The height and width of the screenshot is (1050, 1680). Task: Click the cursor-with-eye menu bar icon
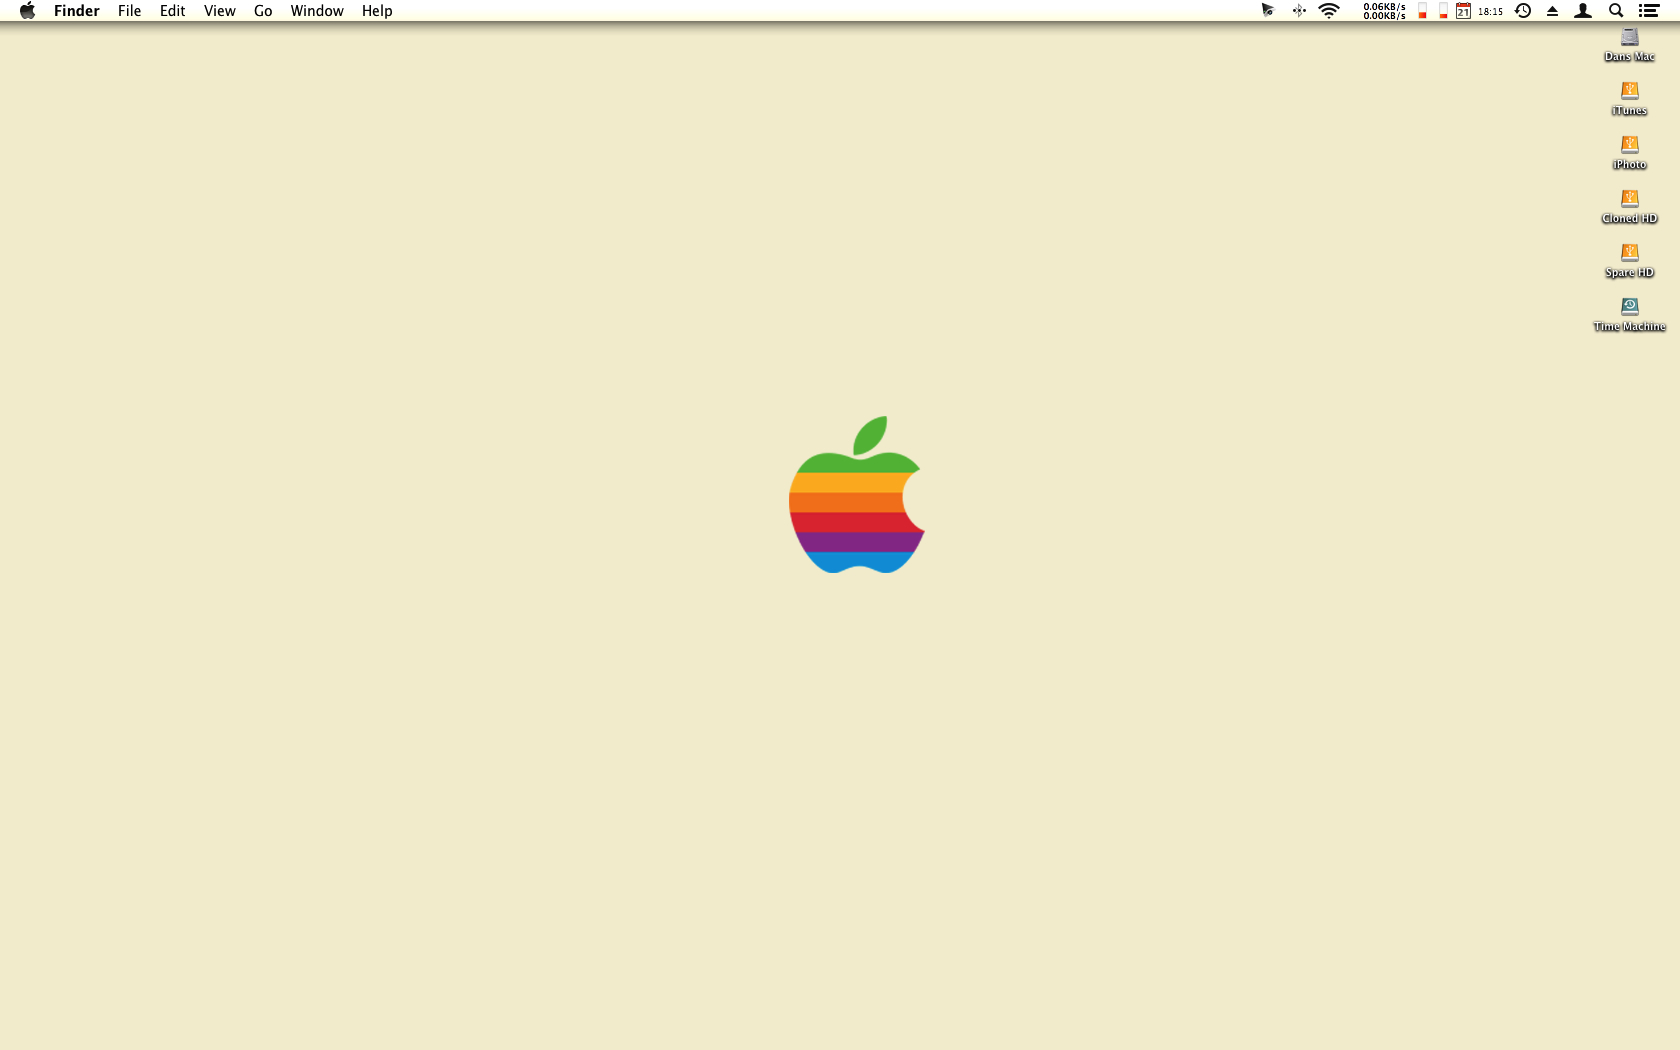click(x=1268, y=11)
